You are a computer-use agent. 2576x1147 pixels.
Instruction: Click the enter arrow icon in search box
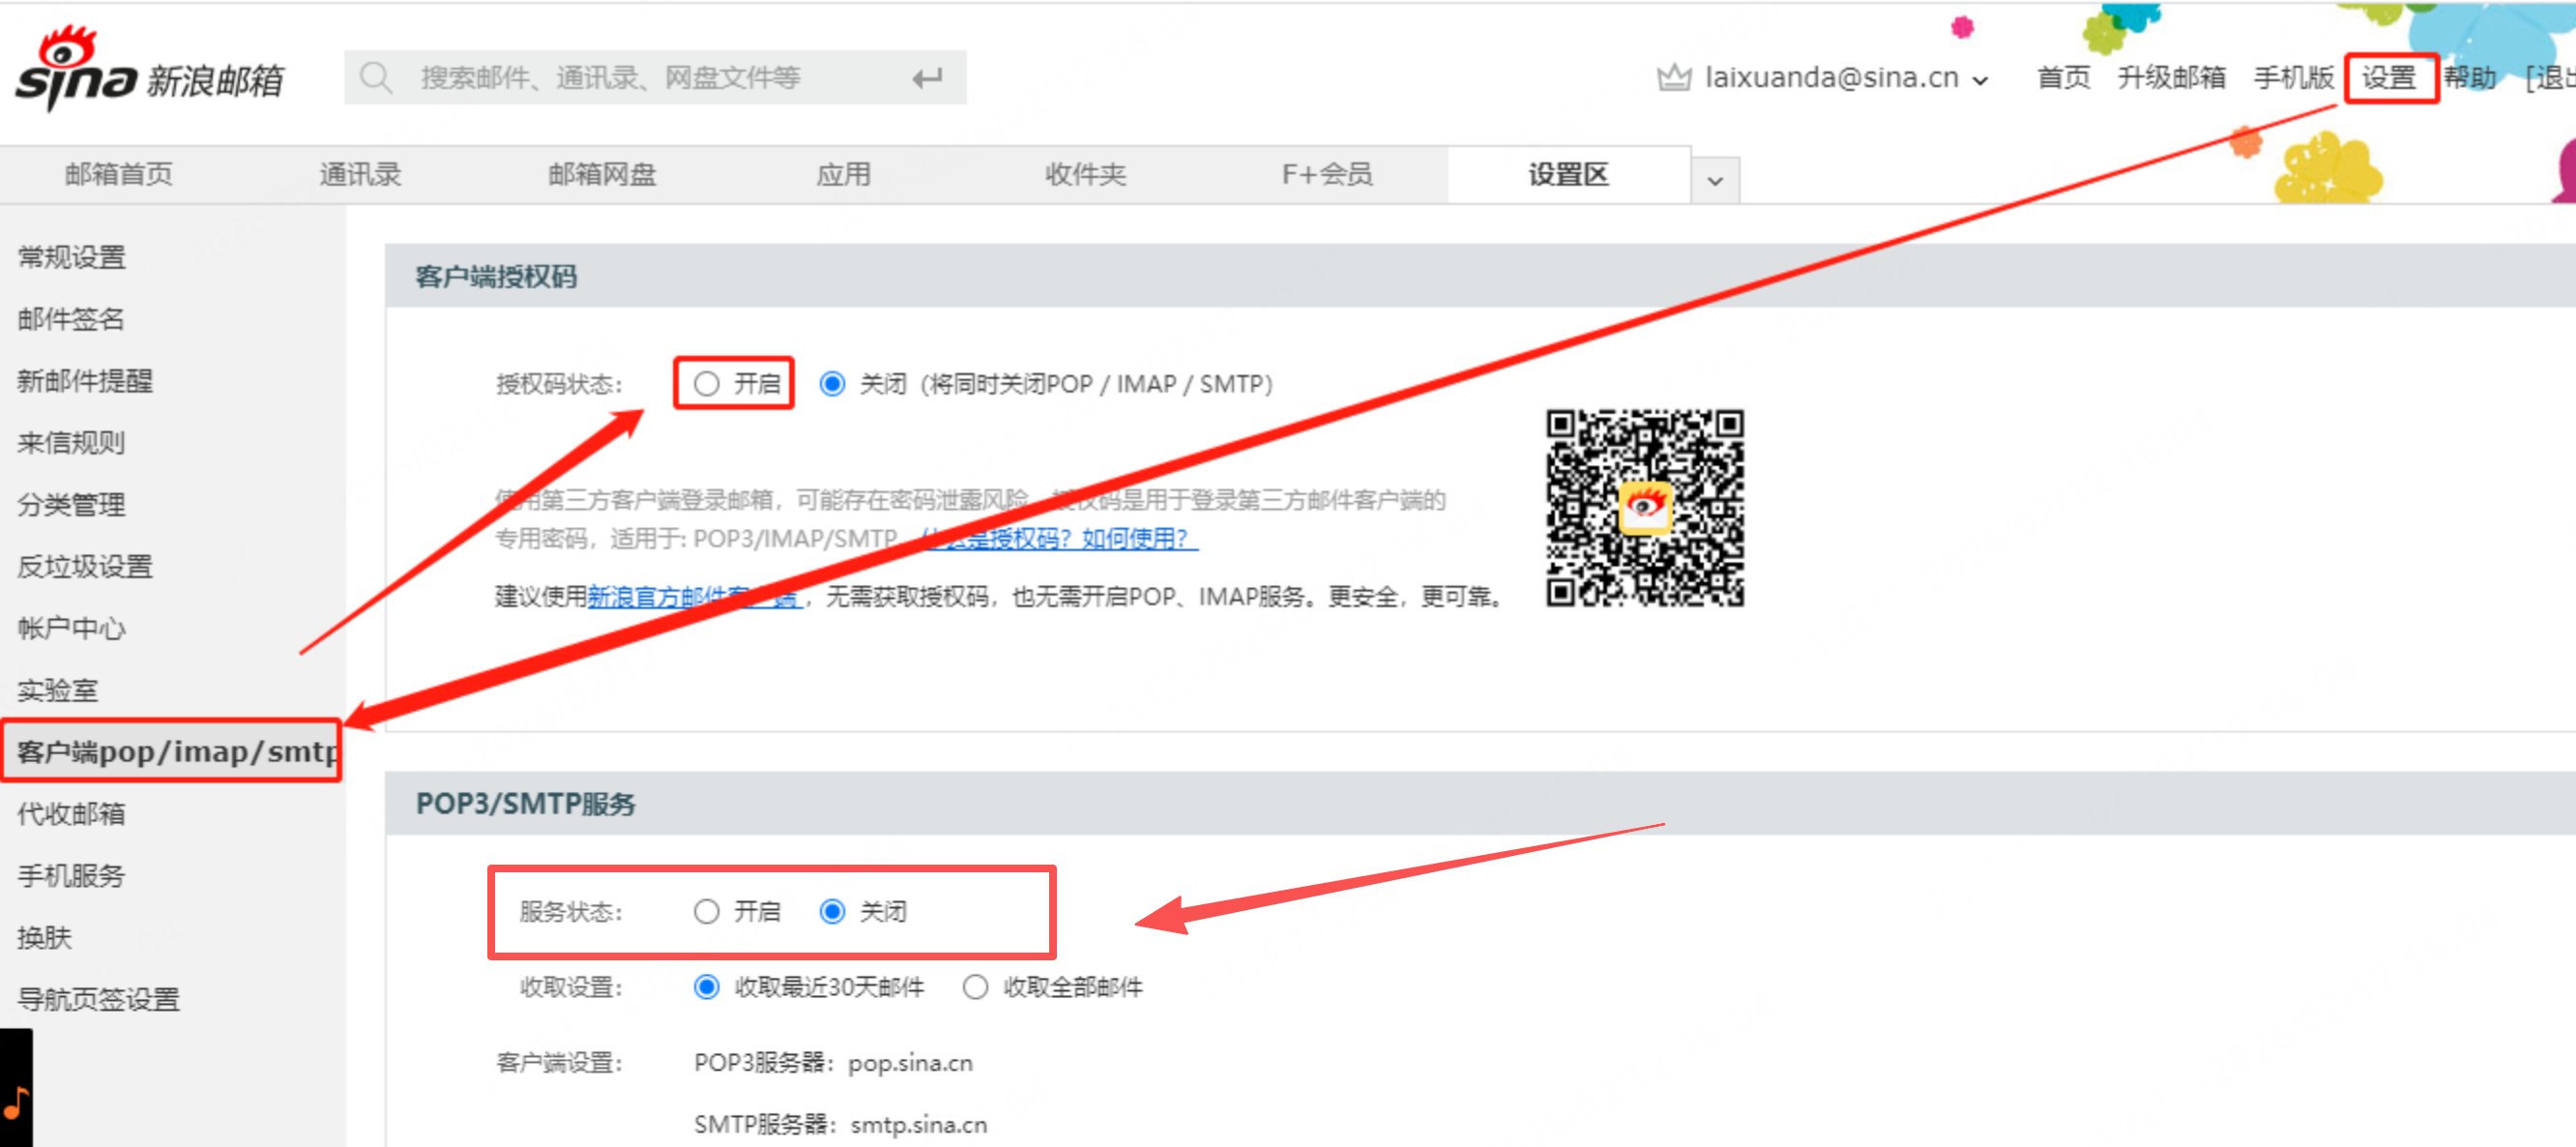(x=927, y=77)
